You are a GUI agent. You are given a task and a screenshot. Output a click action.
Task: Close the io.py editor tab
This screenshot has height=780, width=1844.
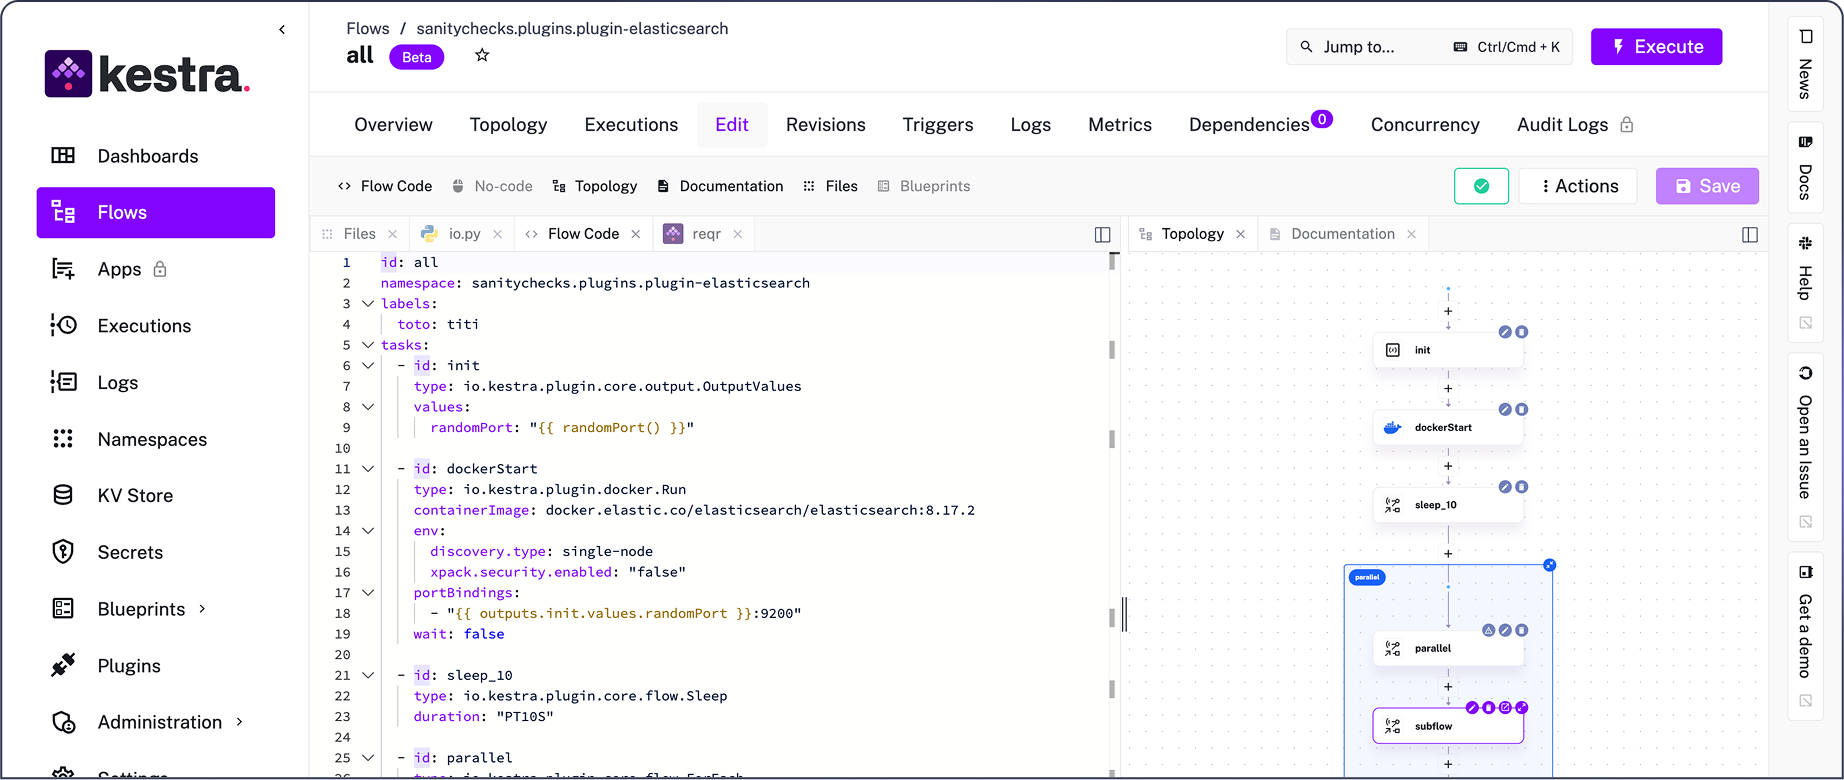tap(497, 234)
